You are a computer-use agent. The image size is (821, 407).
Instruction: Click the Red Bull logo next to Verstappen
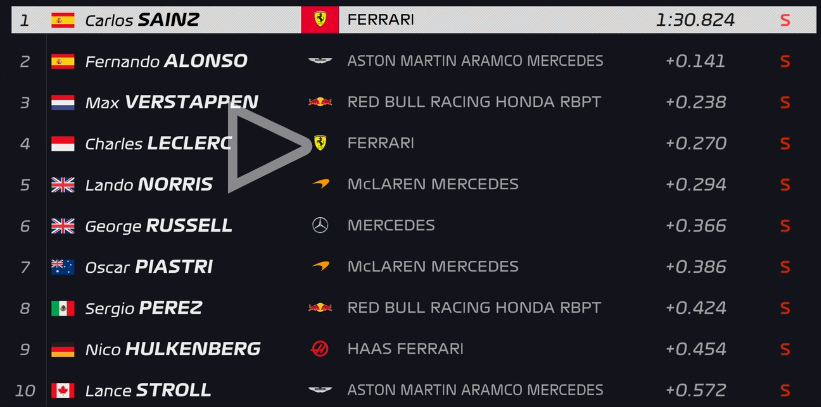pos(320,102)
